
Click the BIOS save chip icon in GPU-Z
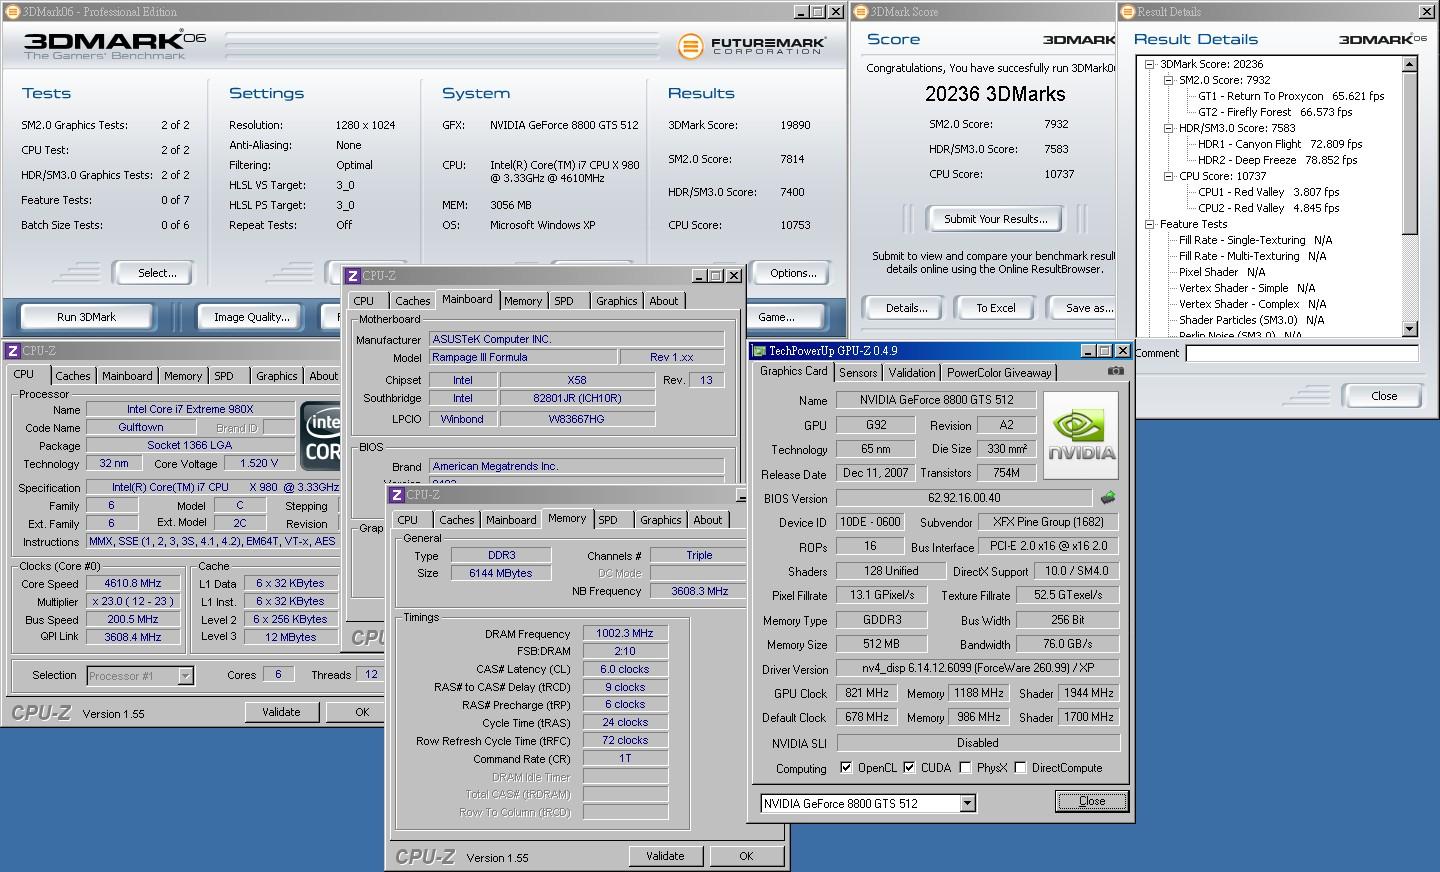(1108, 497)
